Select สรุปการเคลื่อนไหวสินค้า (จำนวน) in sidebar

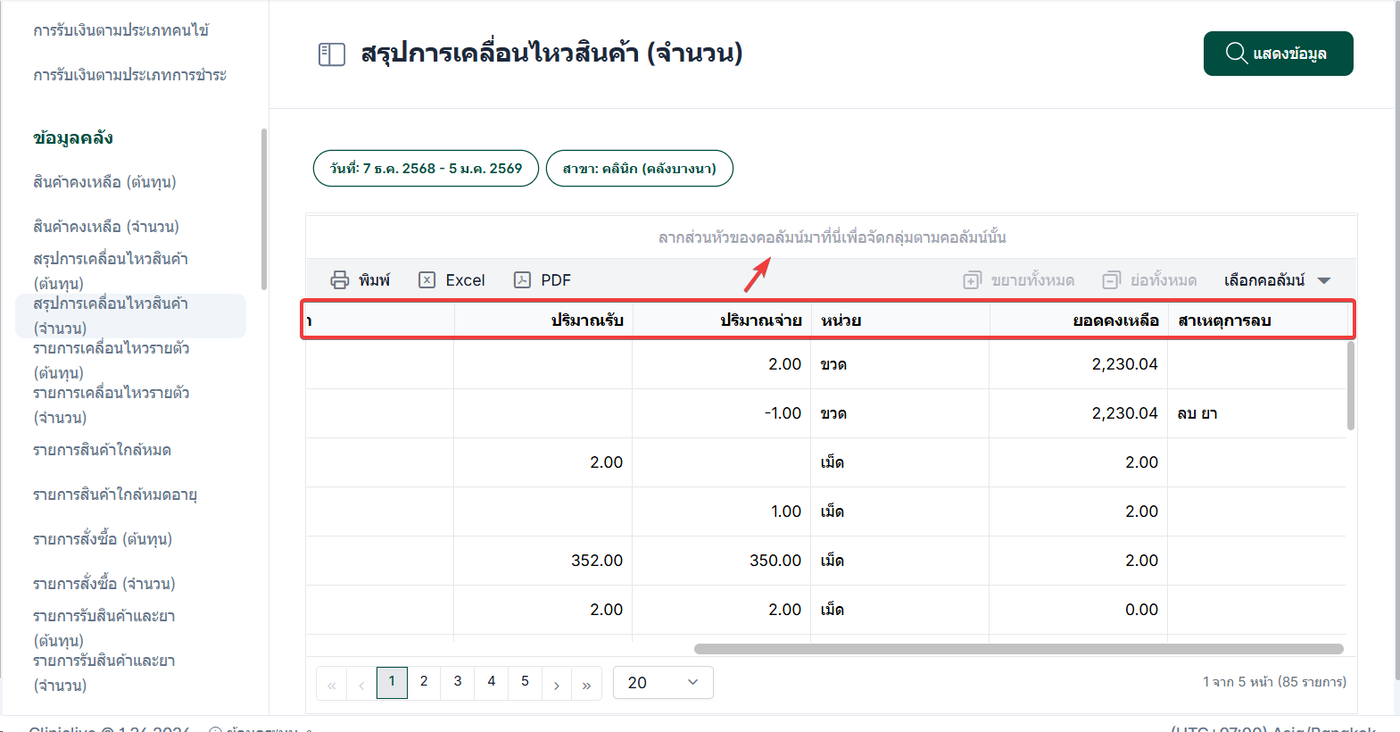tap(131, 316)
